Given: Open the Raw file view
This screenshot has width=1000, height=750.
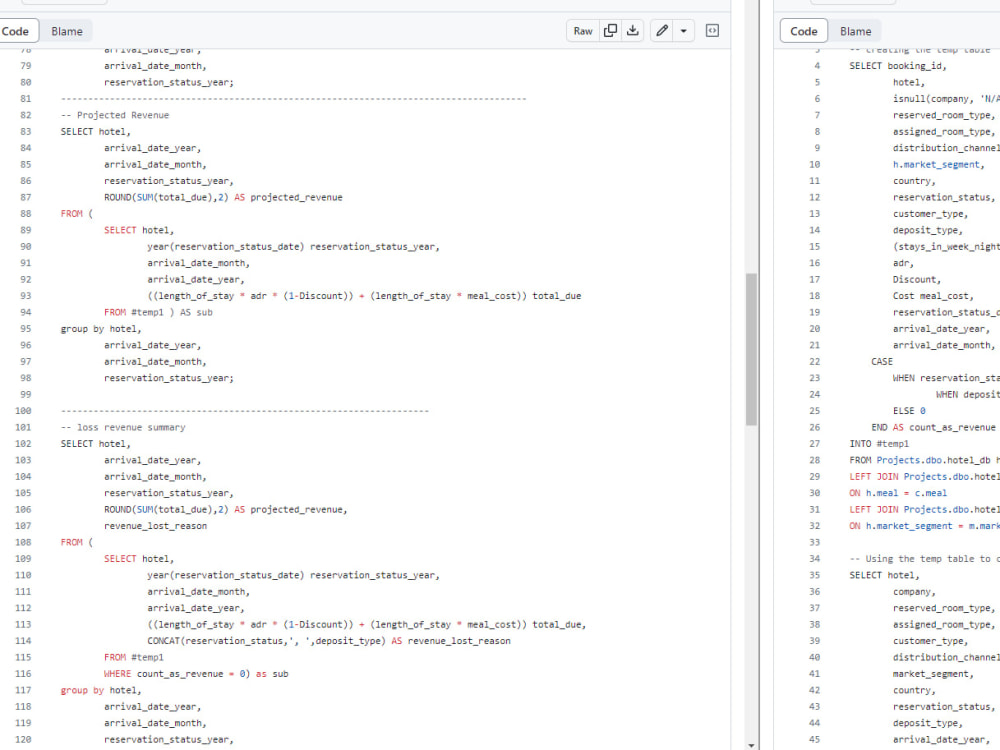Looking at the screenshot, I should (x=583, y=31).
